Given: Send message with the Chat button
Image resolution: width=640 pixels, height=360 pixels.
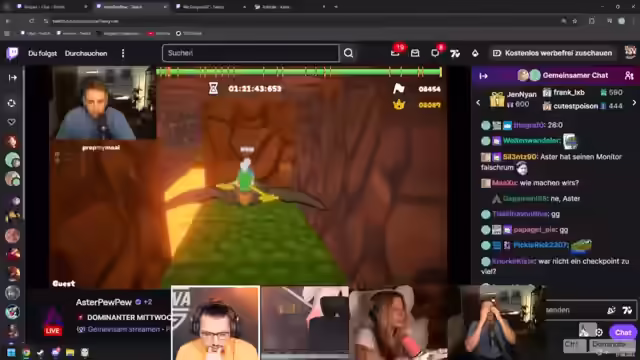Looking at the screenshot, I should (623, 333).
